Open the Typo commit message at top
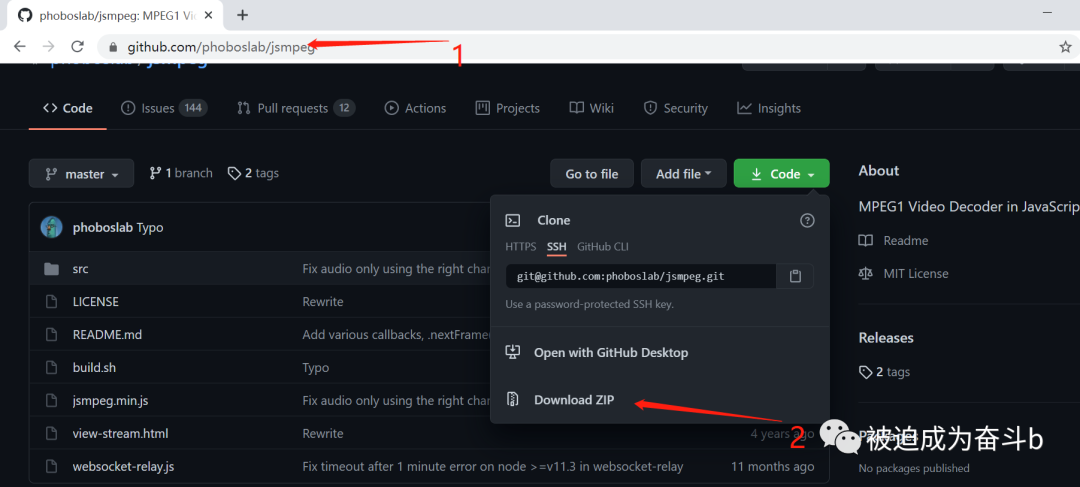This screenshot has height=487, width=1080. point(150,227)
